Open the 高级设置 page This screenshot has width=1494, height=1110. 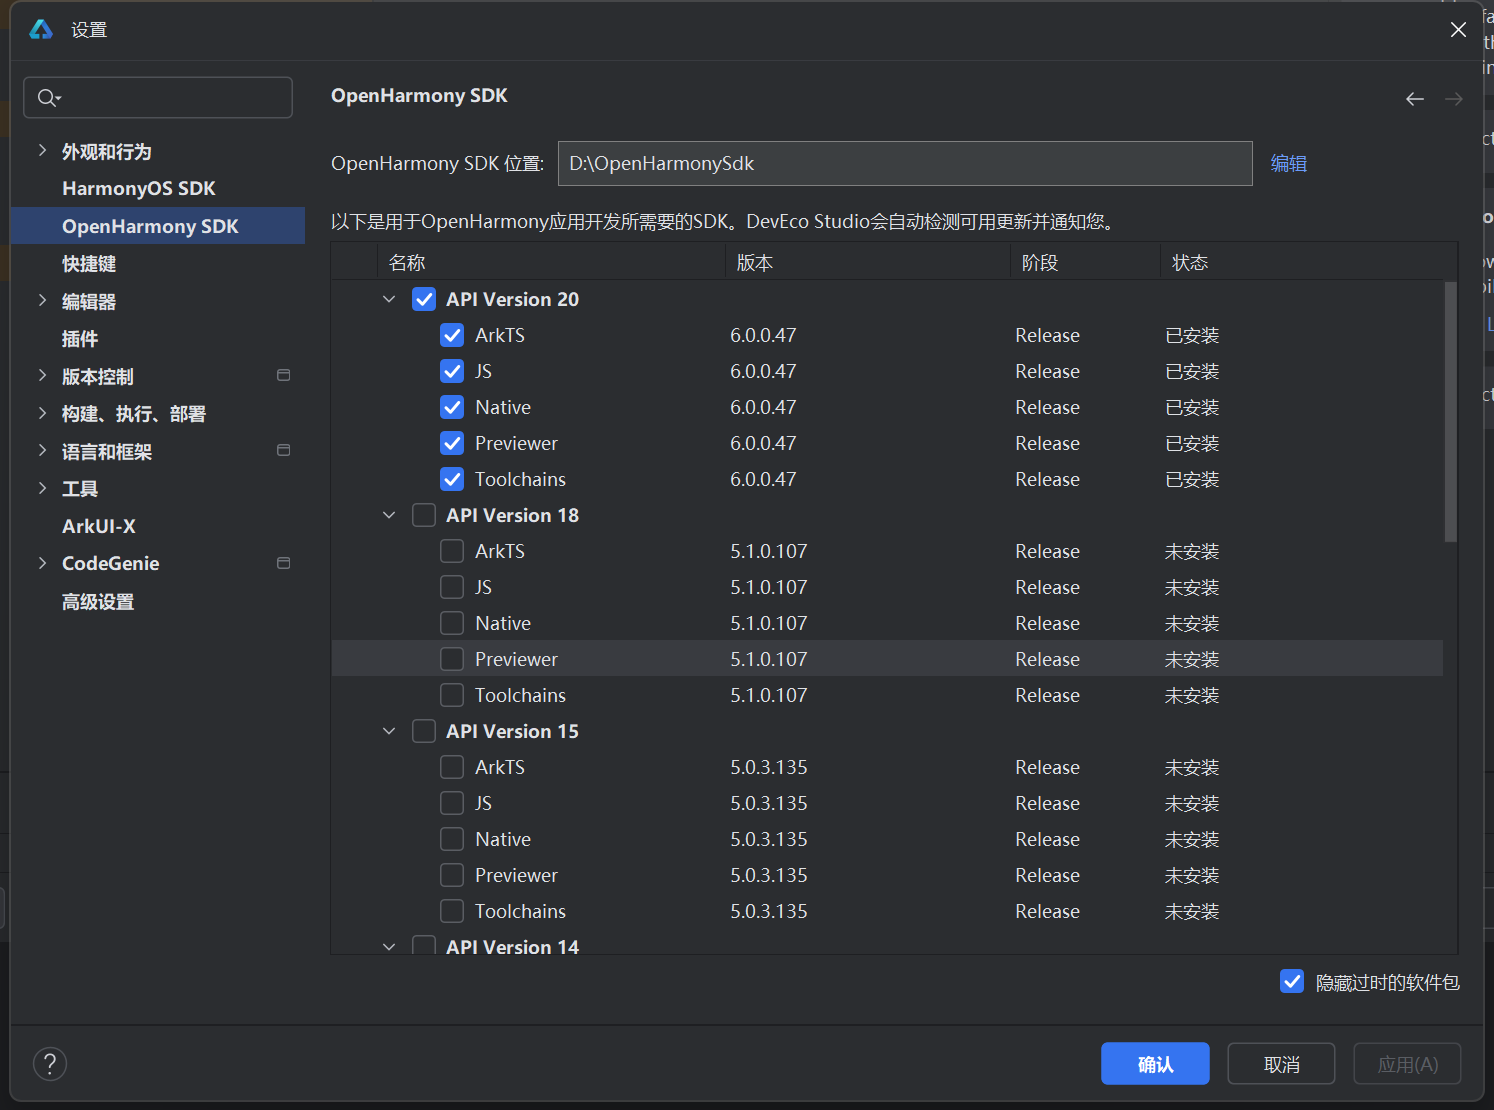98,602
